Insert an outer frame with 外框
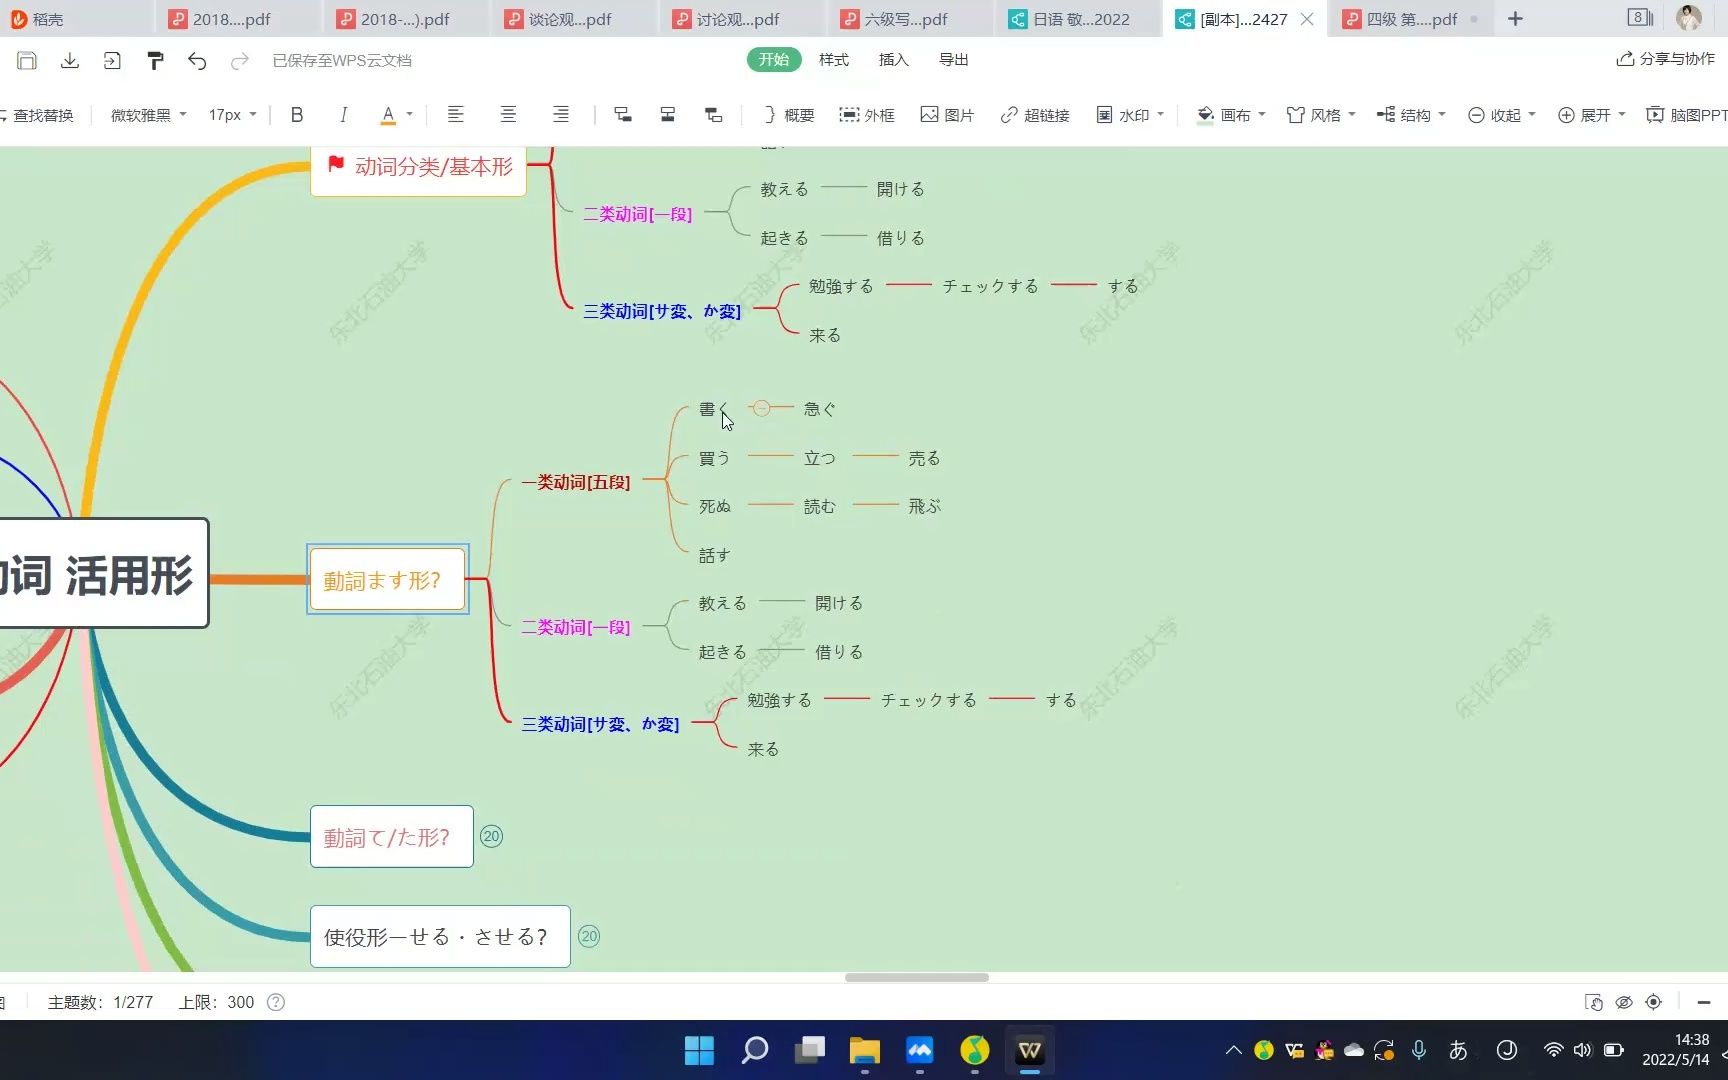This screenshot has height=1080, width=1728. [x=866, y=114]
